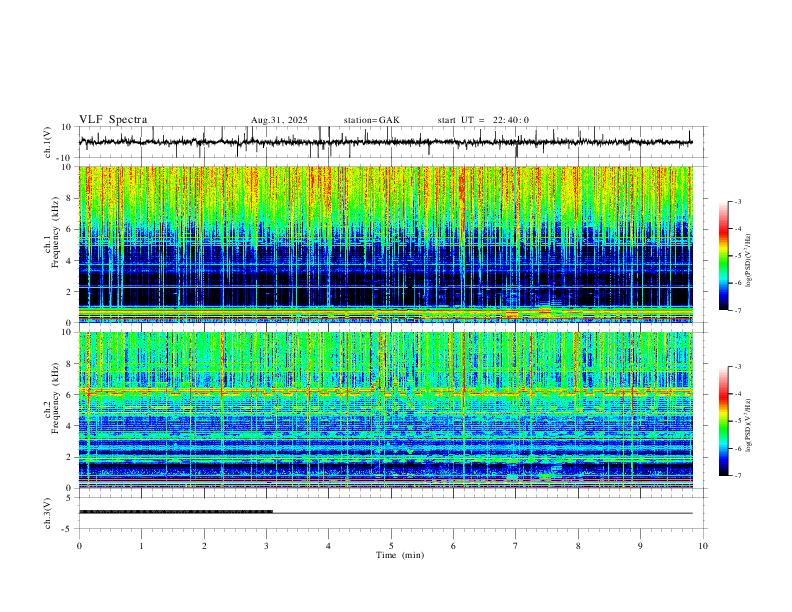Click the "8" kHz tick on ch.1 frequency axis
The height and width of the screenshot is (612, 792).
tap(70, 198)
